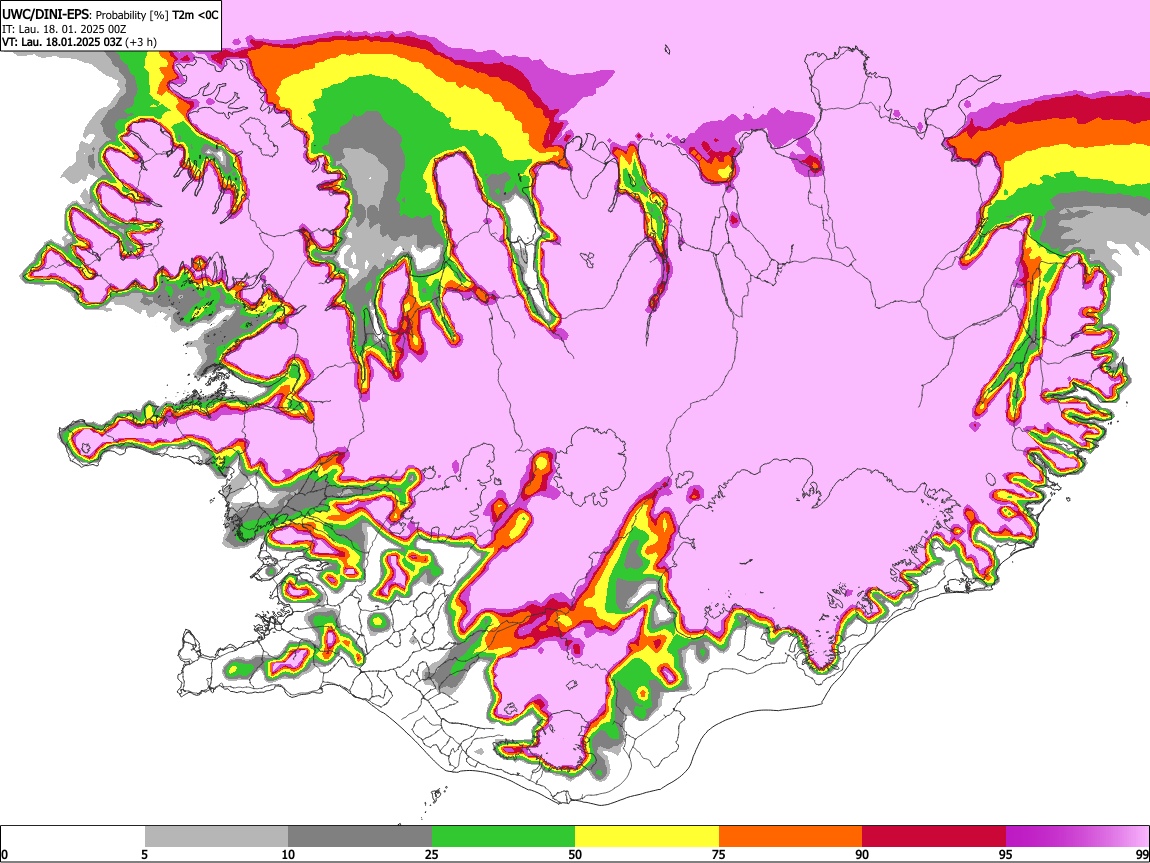This screenshot has width=1150, height=863.
Task: Click the legend label '25'
Action: (432, 854)
